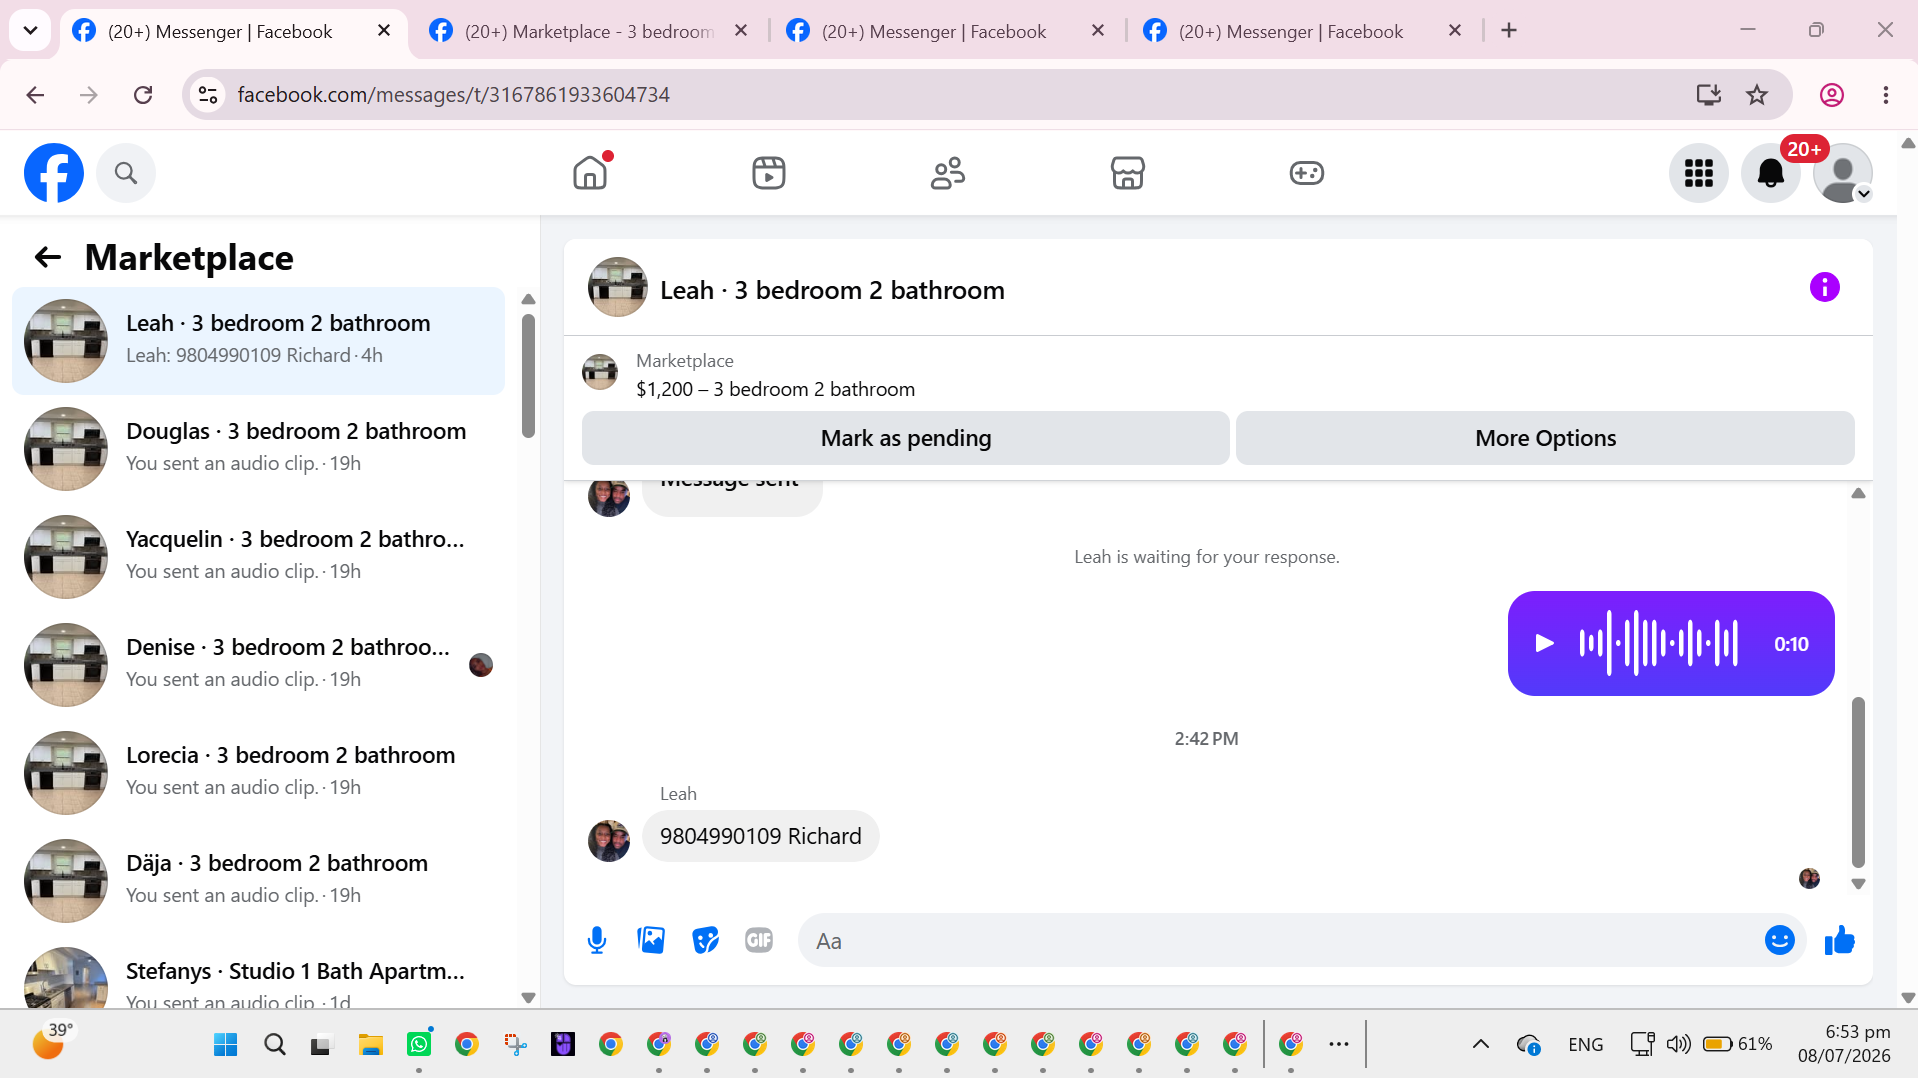
Task: Click the address bar URL
Action: 453,95
